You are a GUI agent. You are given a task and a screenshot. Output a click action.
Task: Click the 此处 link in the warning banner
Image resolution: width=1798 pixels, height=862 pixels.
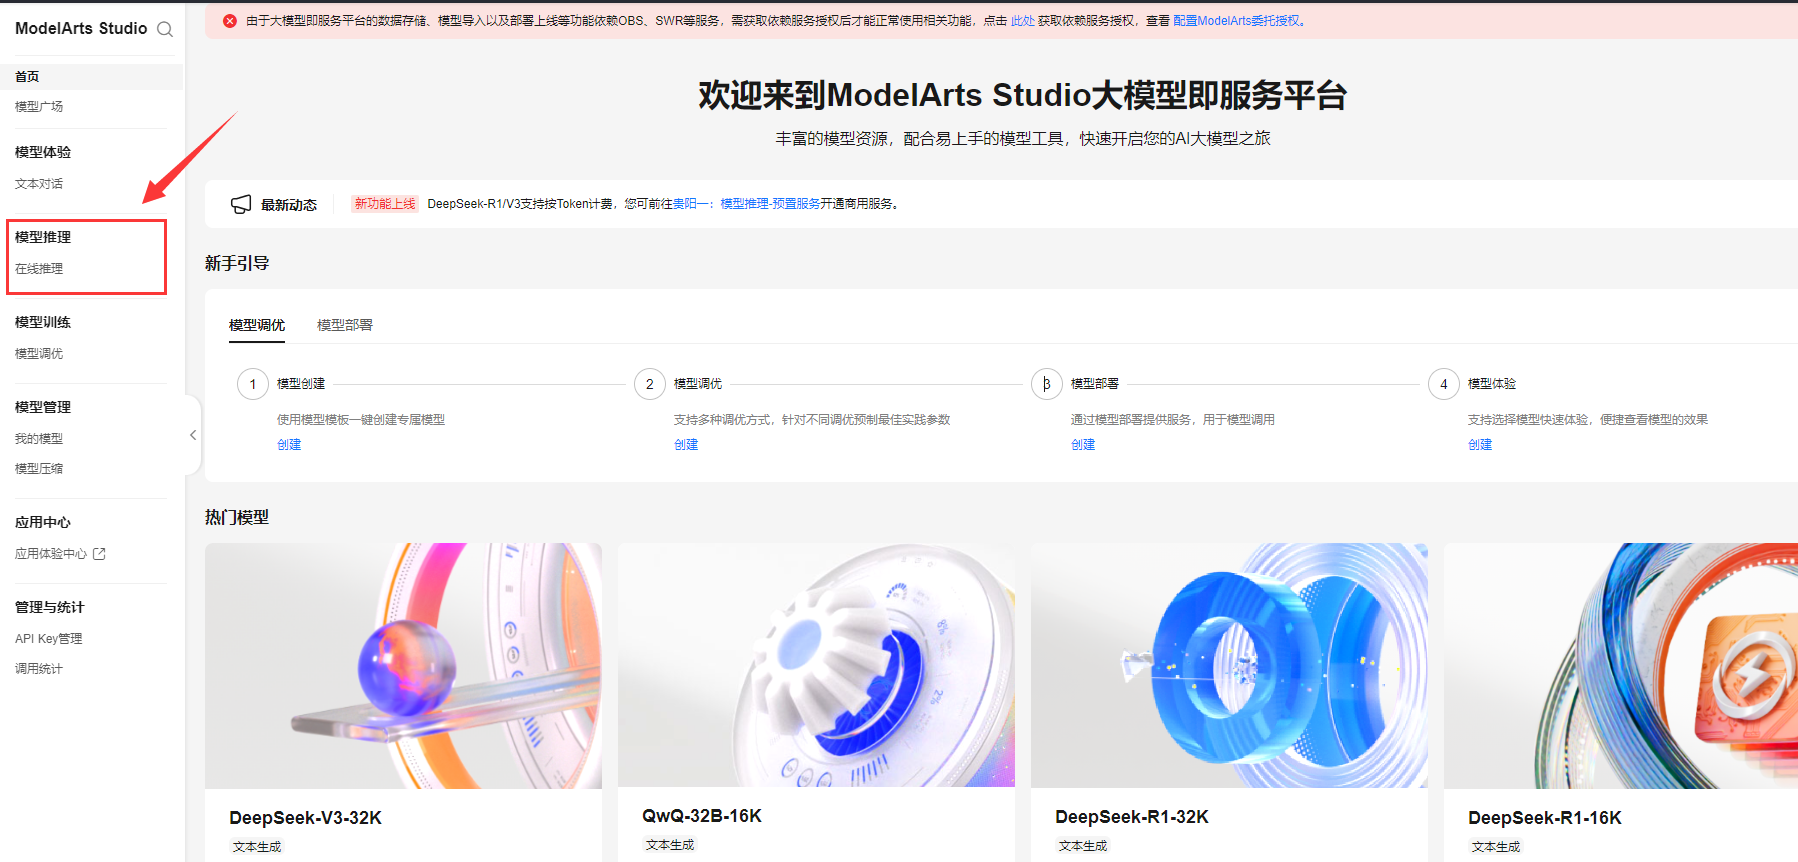1023,21
